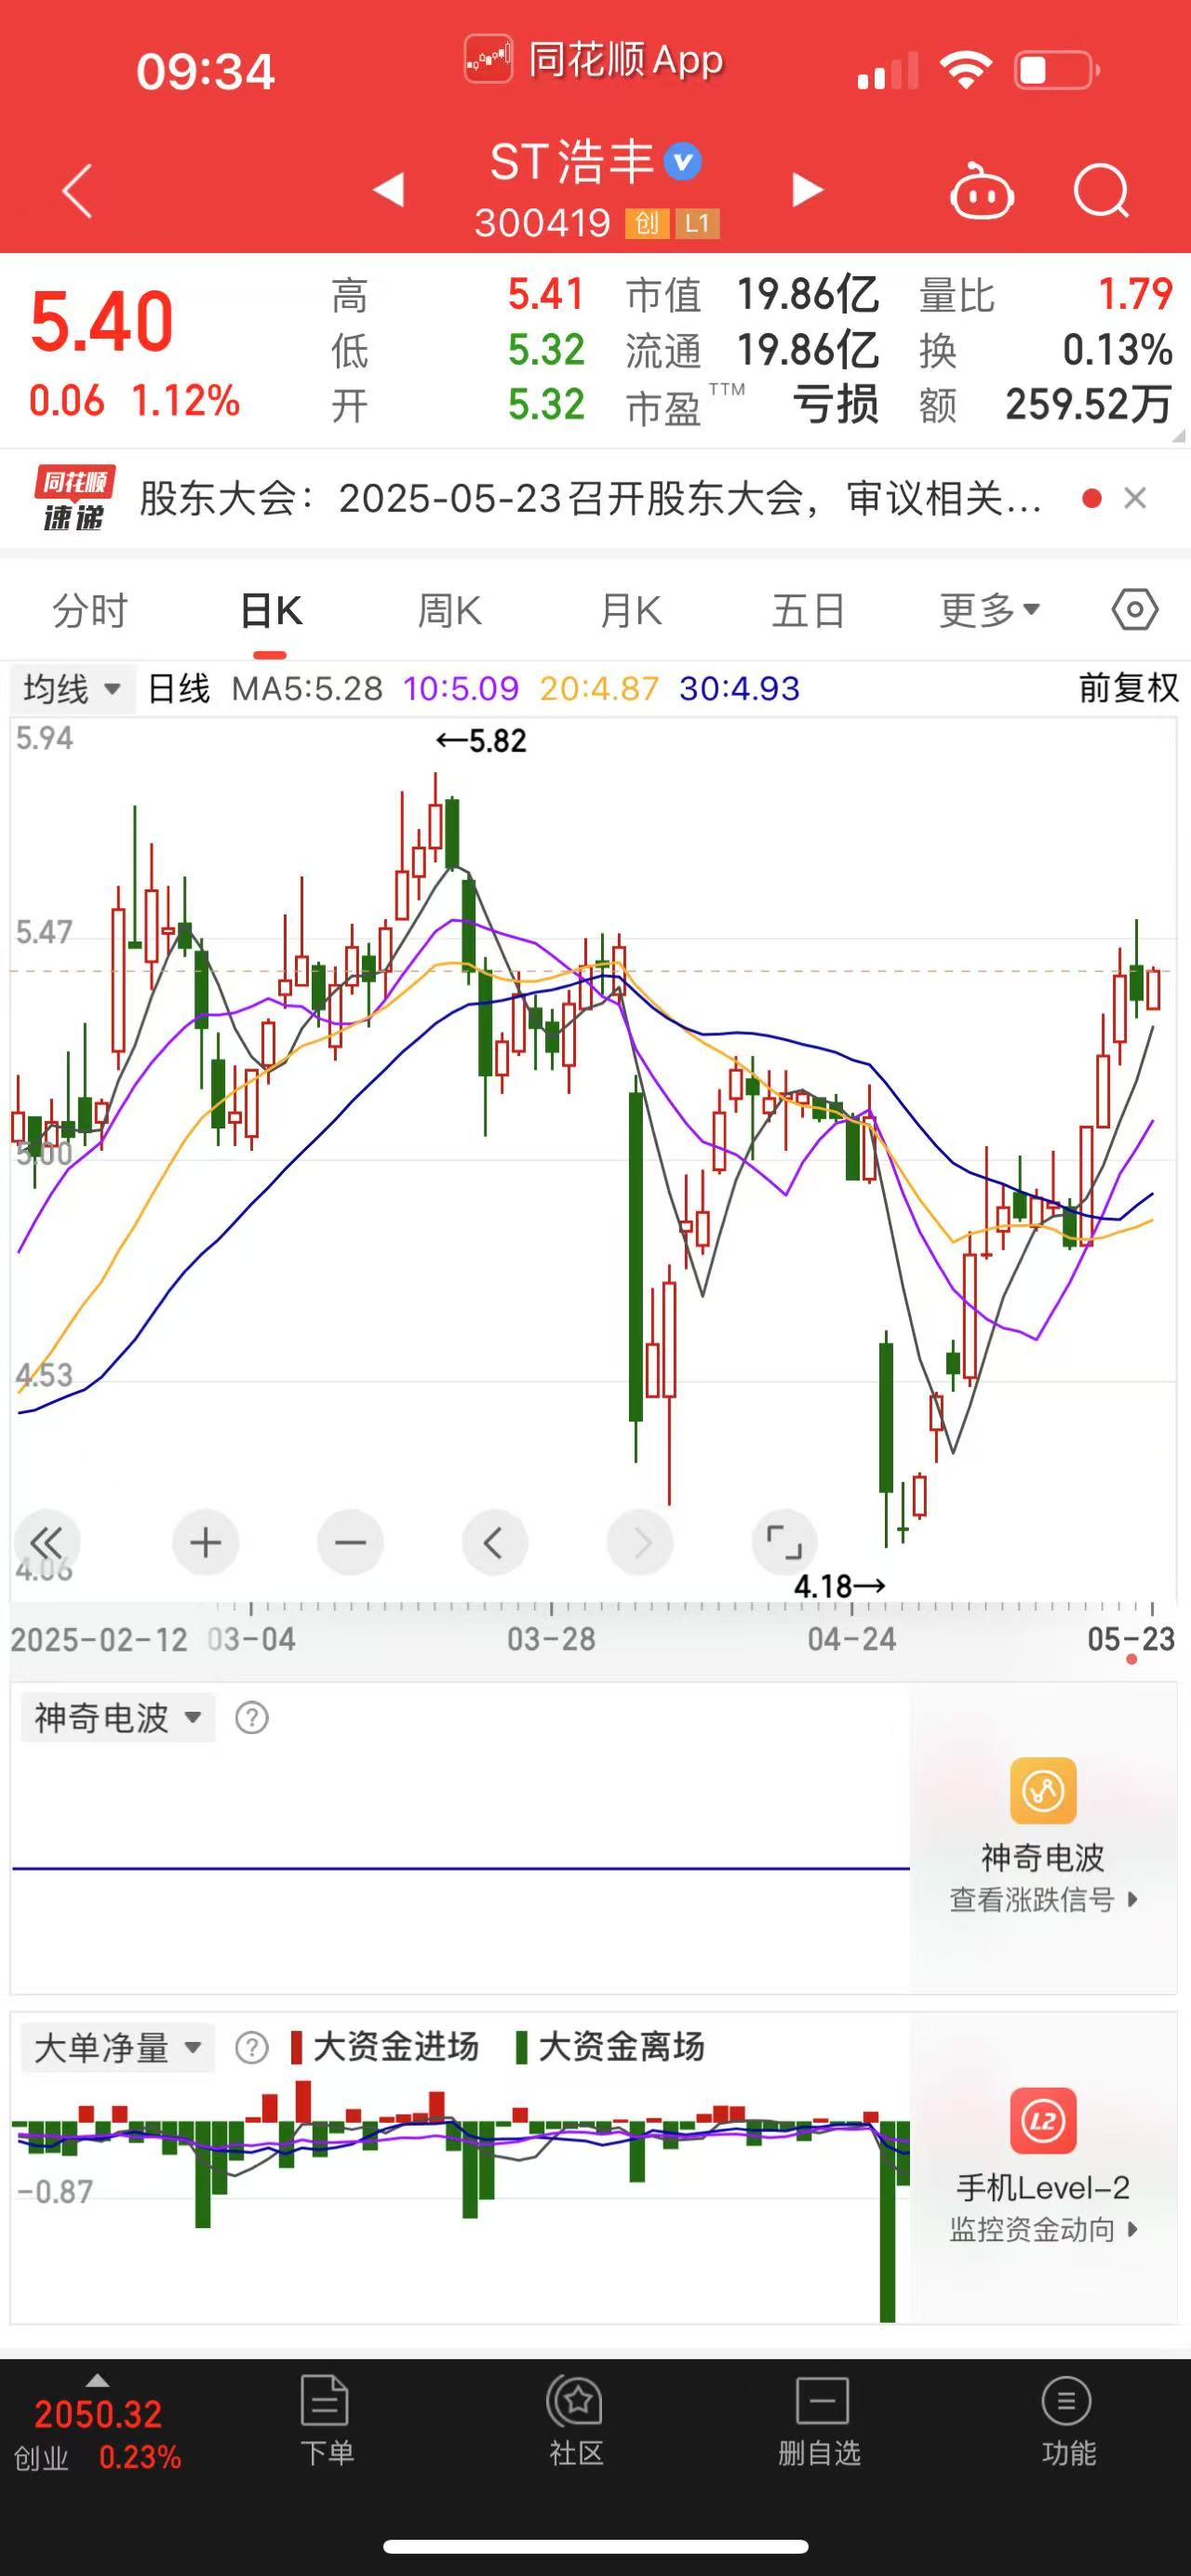1191x2576 pixels.
Task: Expand the 创业 index ticker arrow
Action: [x=97, y=2380]
